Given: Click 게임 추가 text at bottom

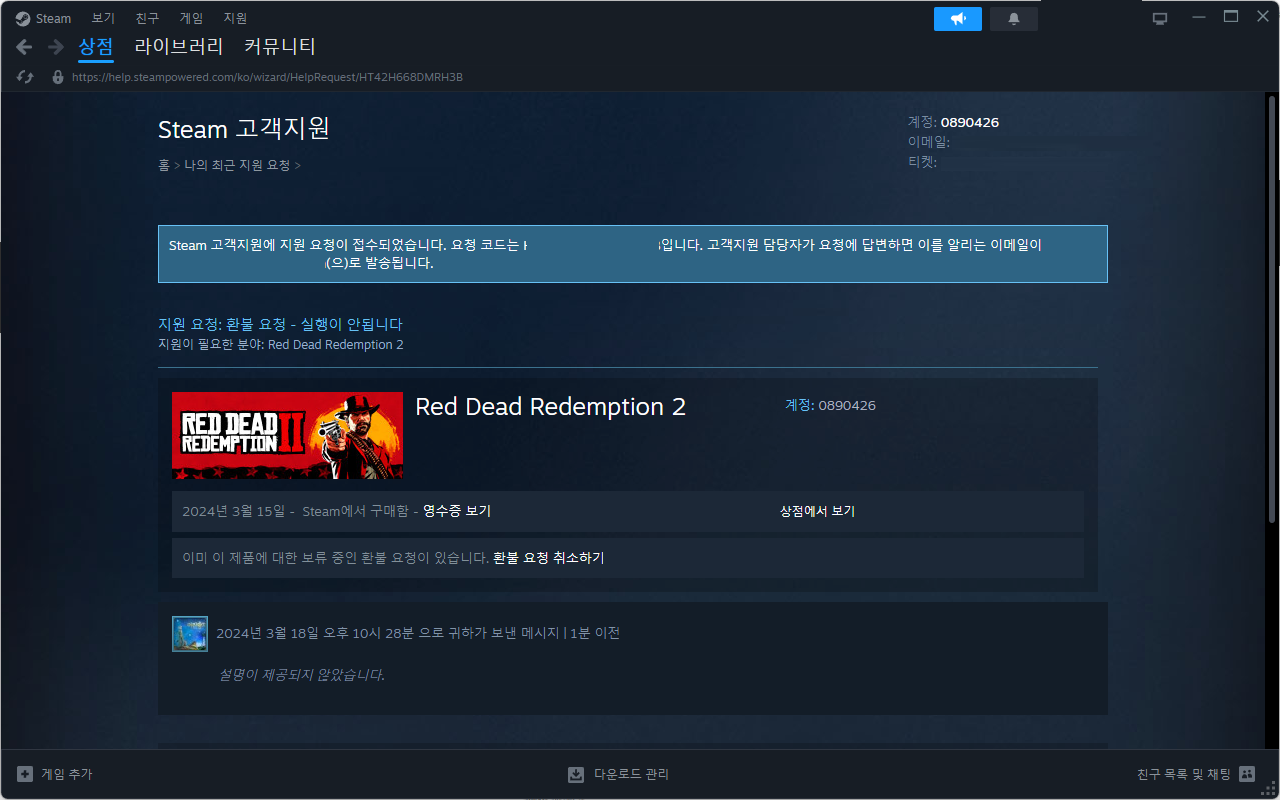Looking at the screenshot, I should click(66, 774).
